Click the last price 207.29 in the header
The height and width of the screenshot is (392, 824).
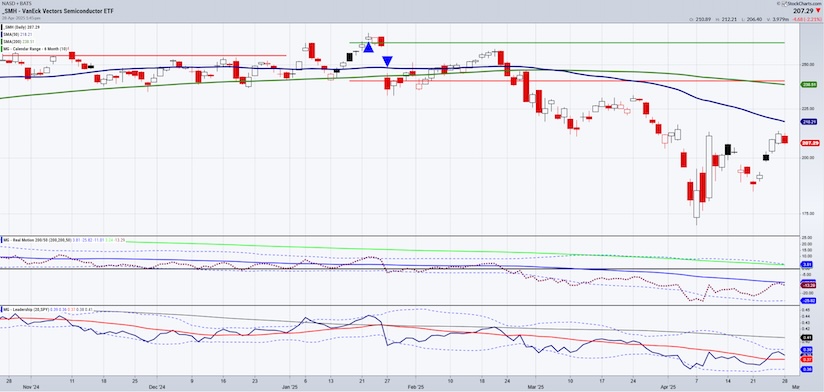click(803, 10)
